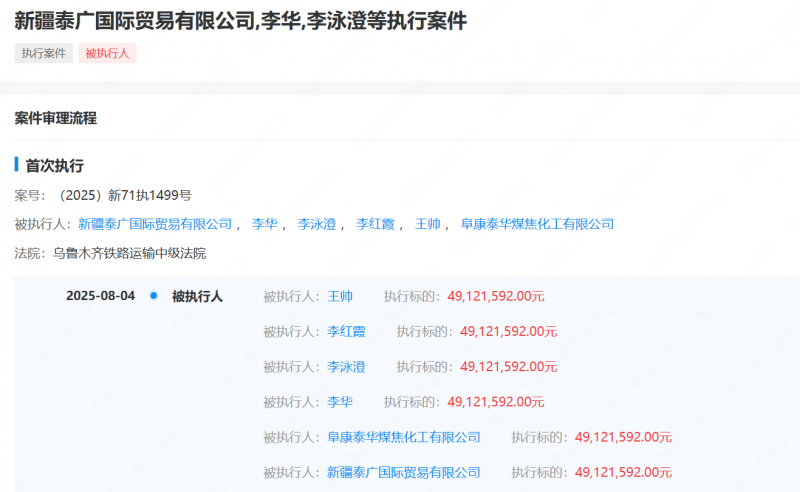Open 新疆泰广国际贸易有限公司 link in timeline row
Viewport: 800px width, 492px height.
coord(404,473)
